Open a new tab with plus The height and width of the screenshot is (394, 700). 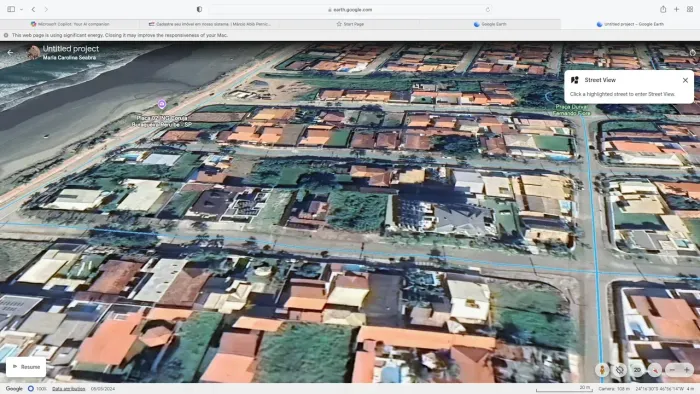[676, 9]
